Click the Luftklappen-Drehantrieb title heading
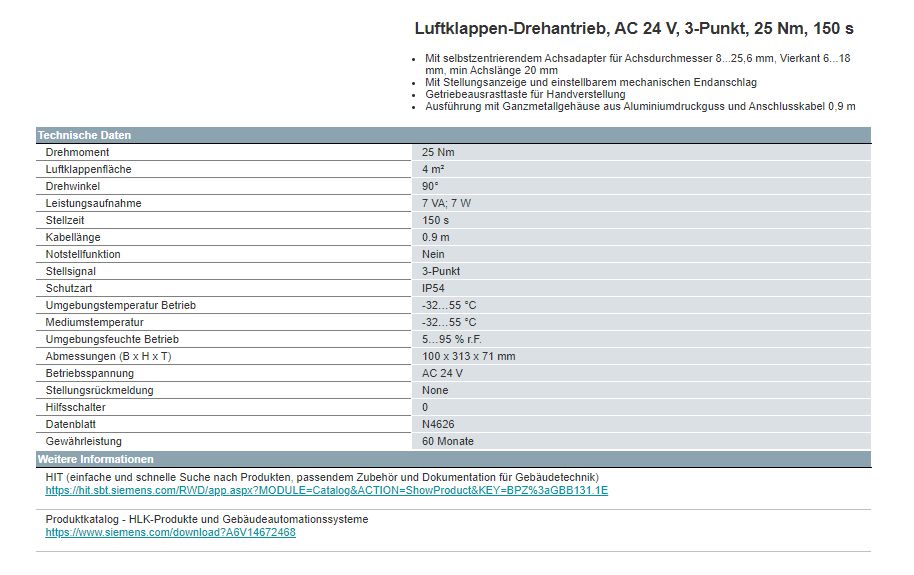The width and height of the screenshot is (914, 575). 634,29
